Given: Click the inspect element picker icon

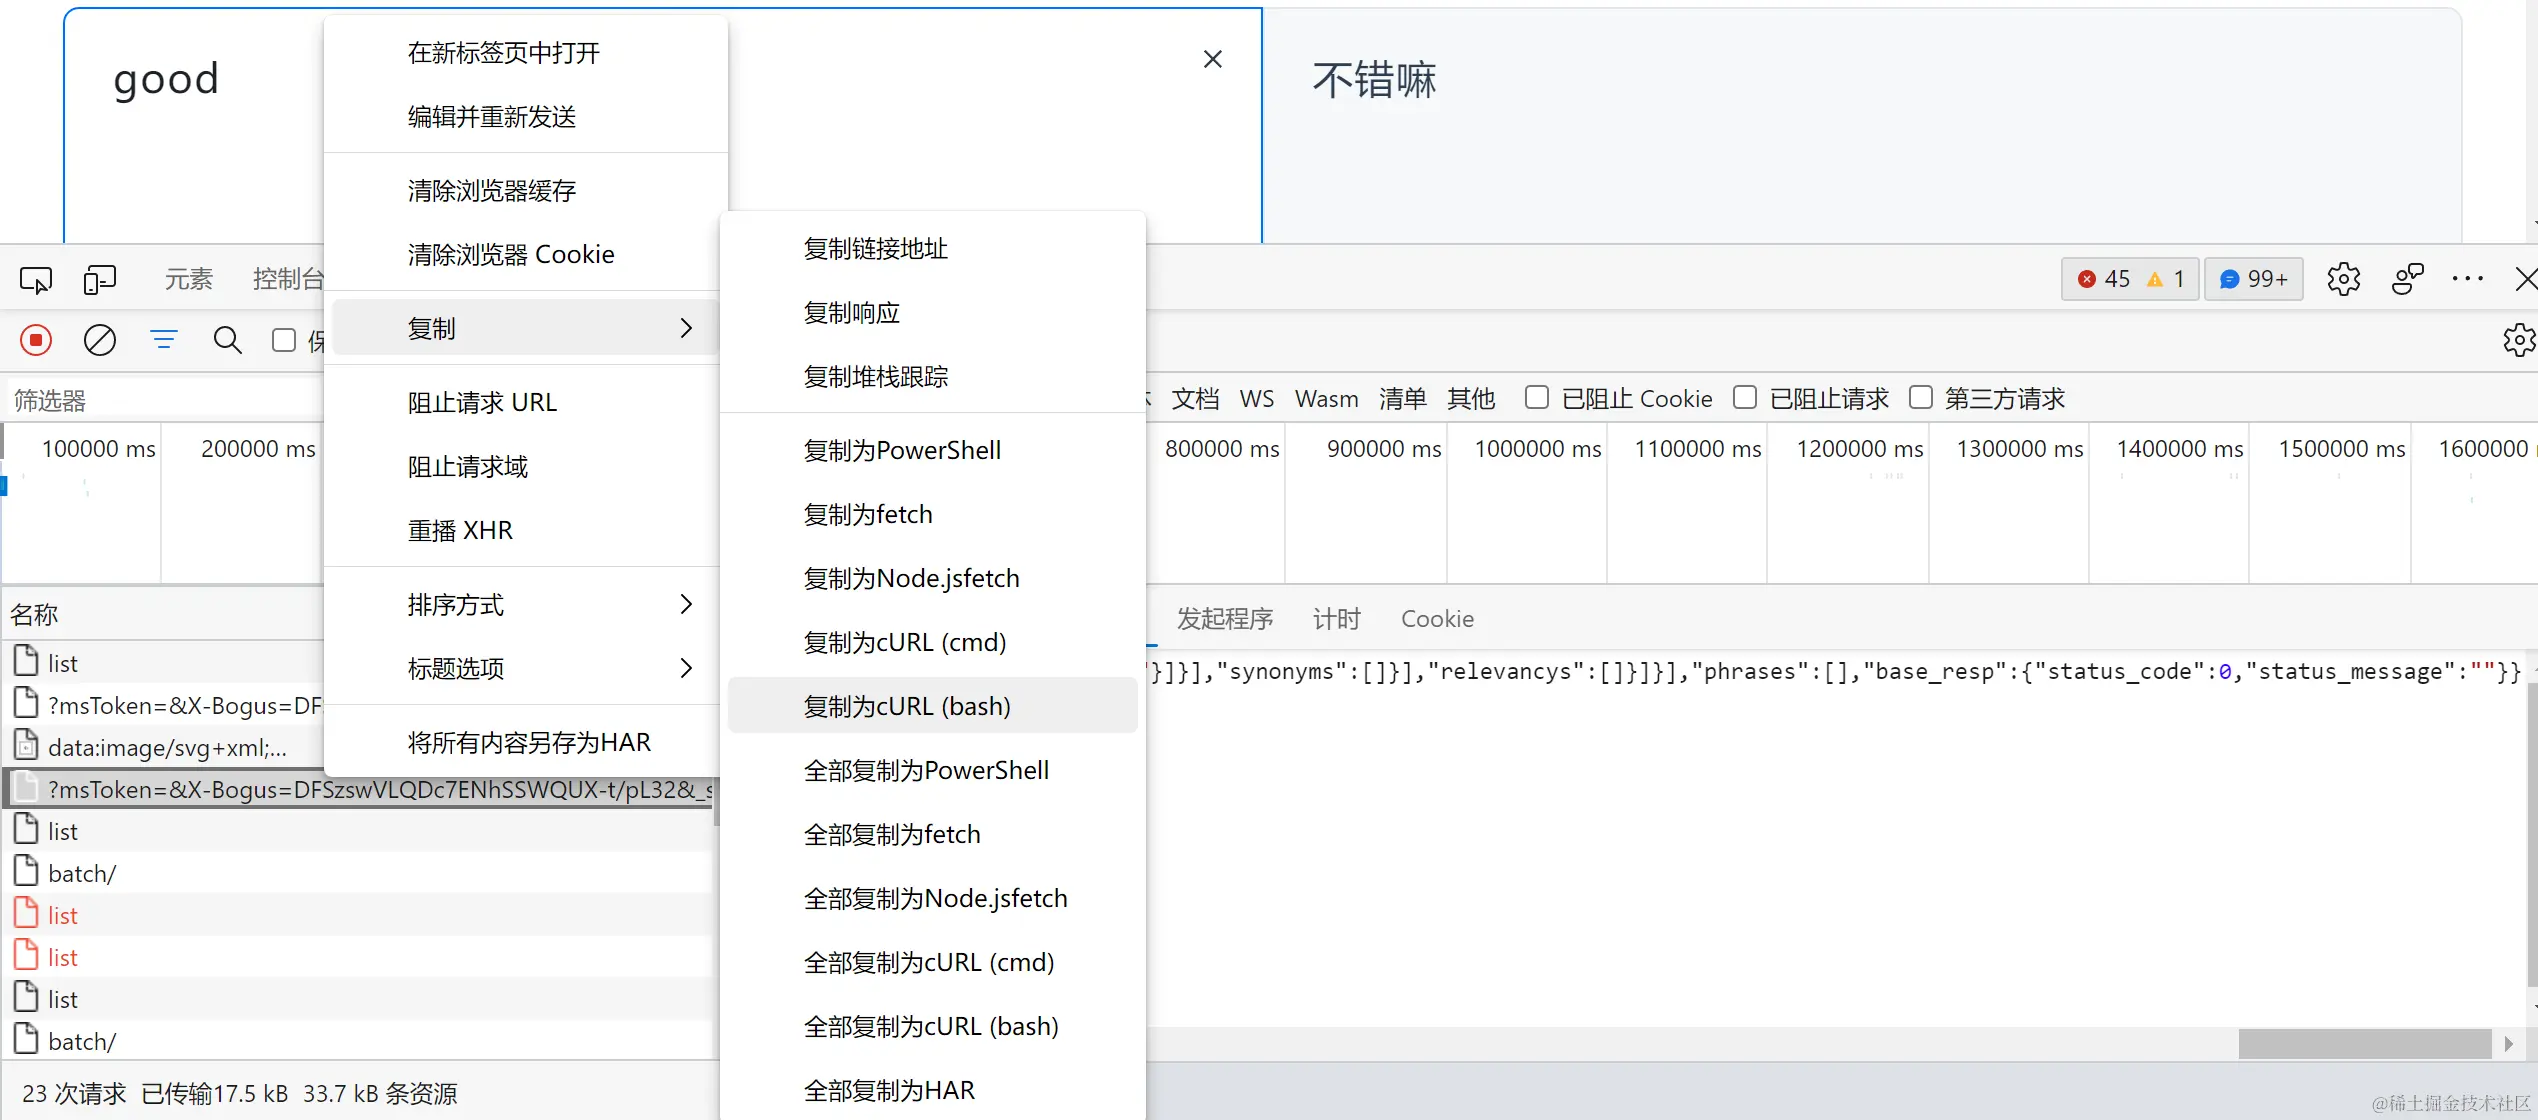Looking at the screenshot, I should tap(36, 280).
